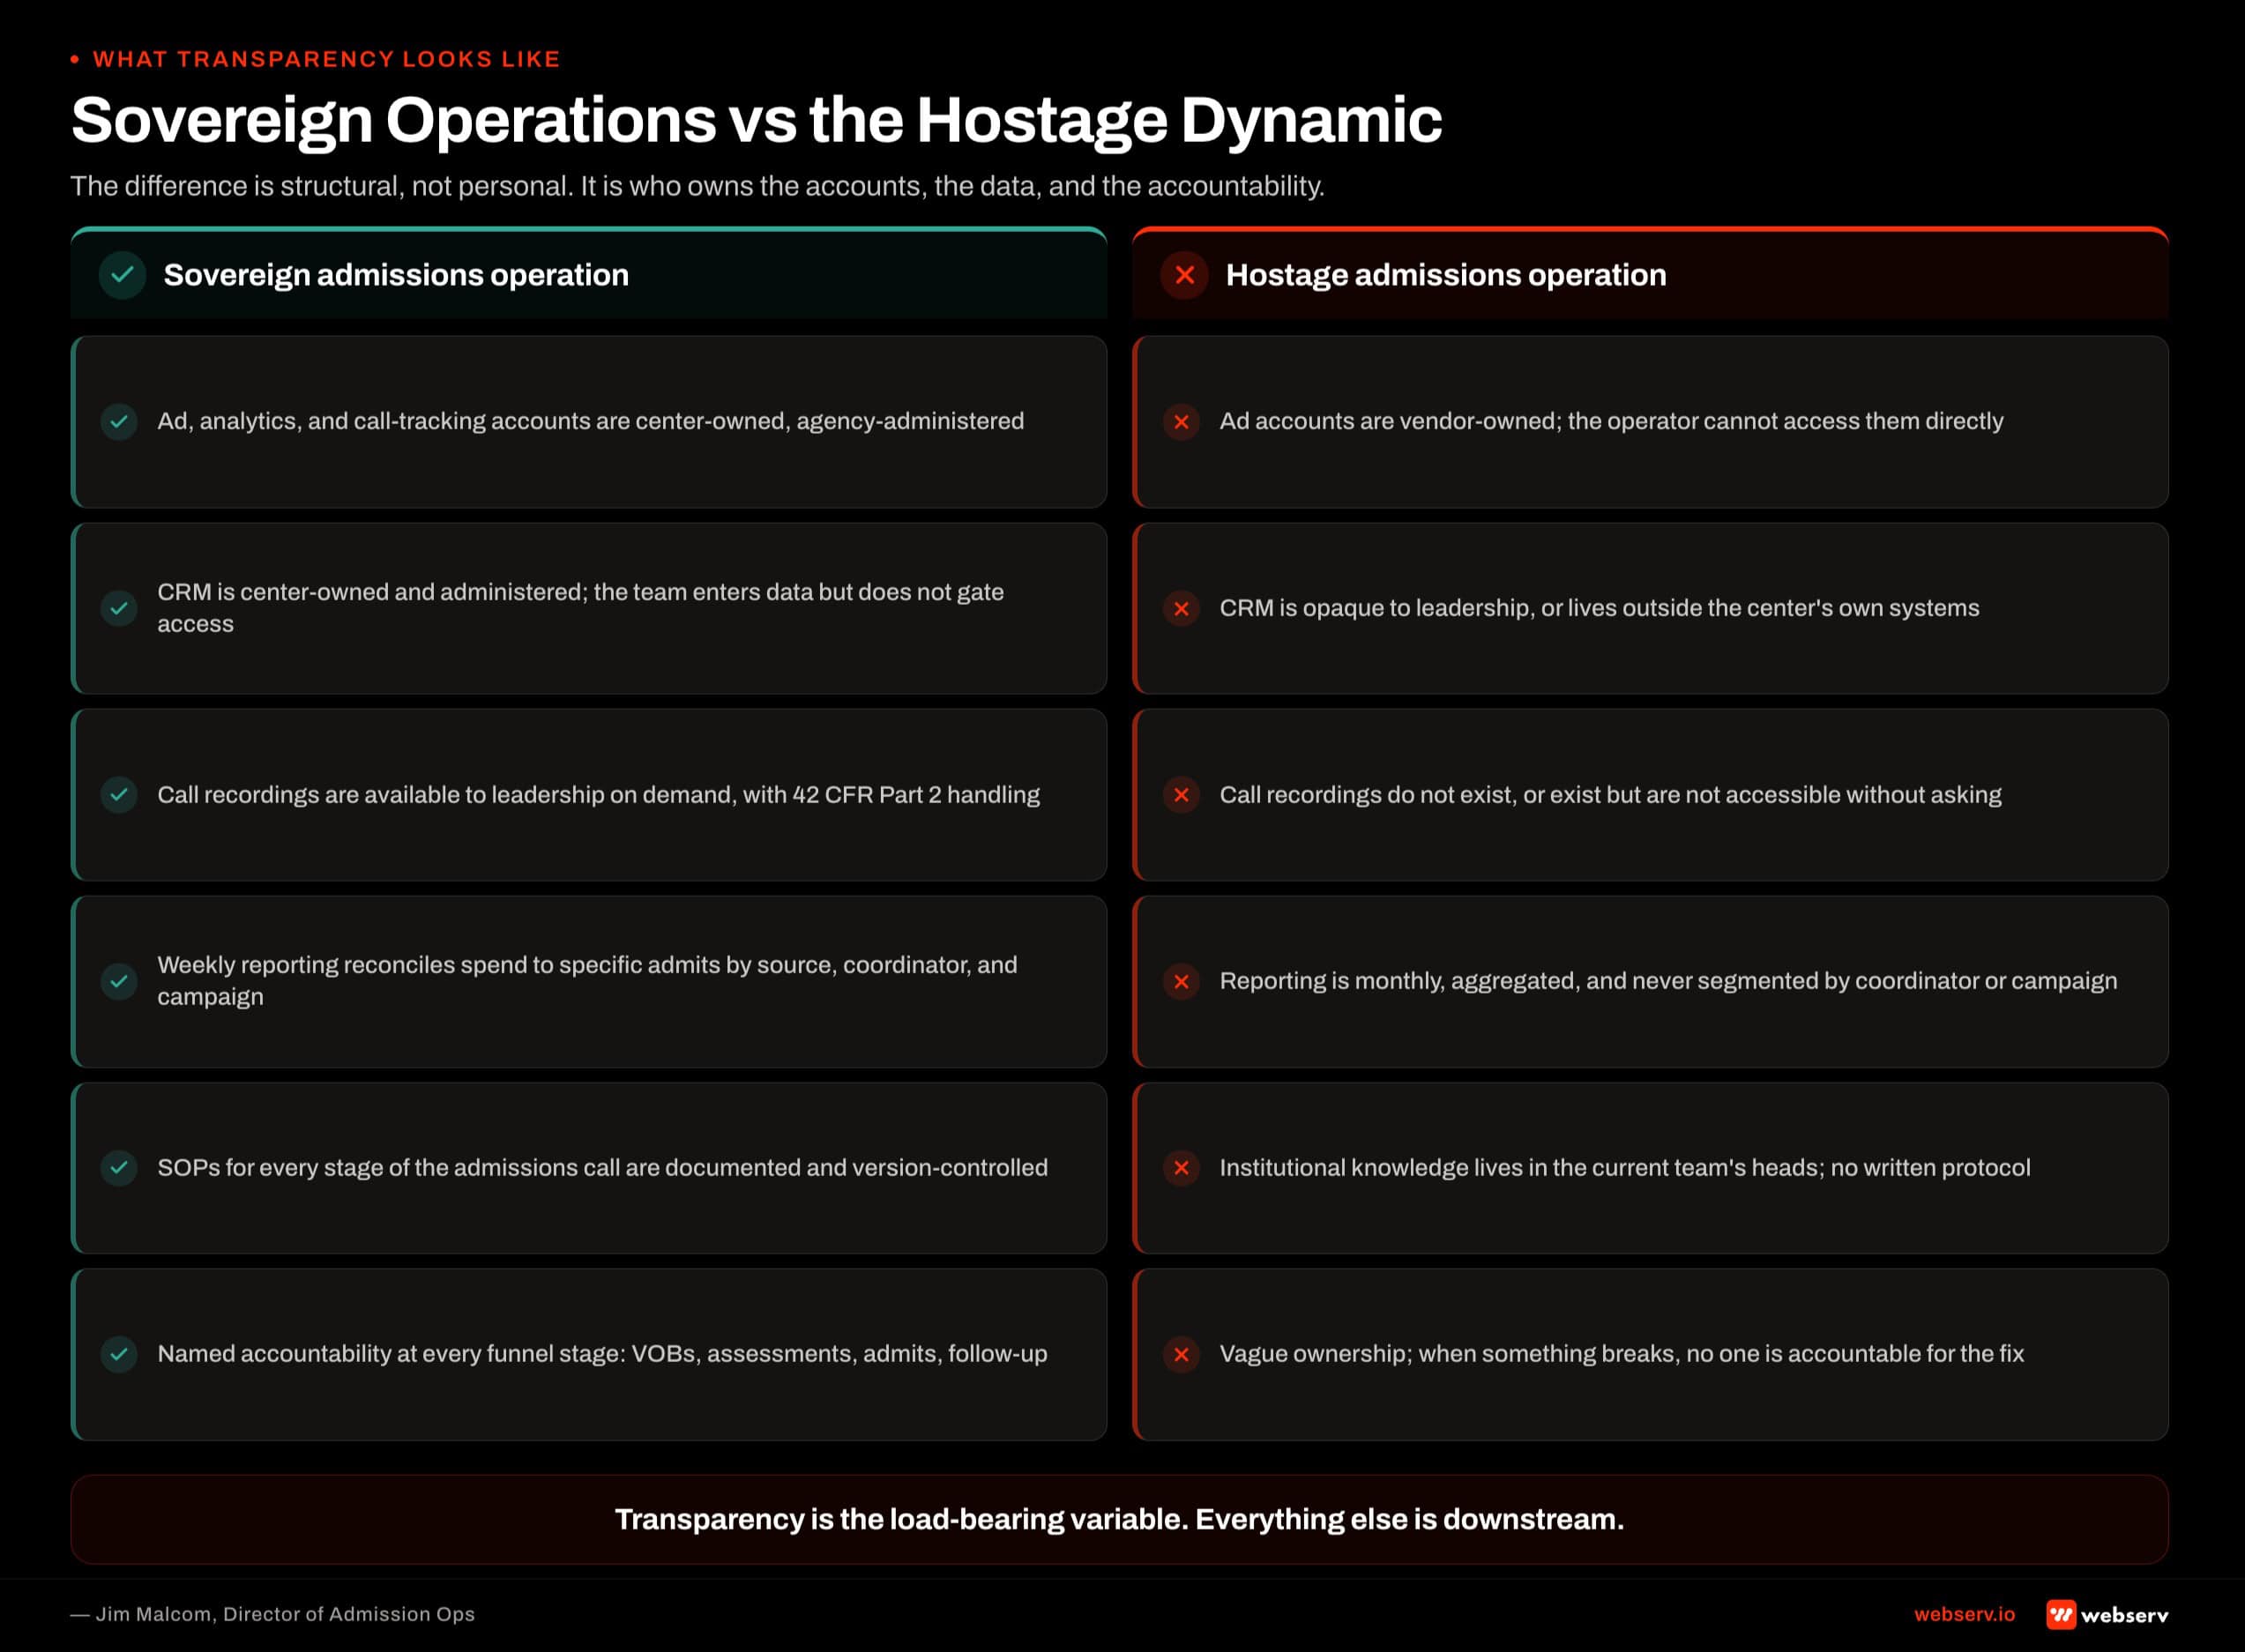This screenshot has height=1652, width=2245.
Task: Click checkmark icon on CRM center-owned row
Action: pos(119,608)
